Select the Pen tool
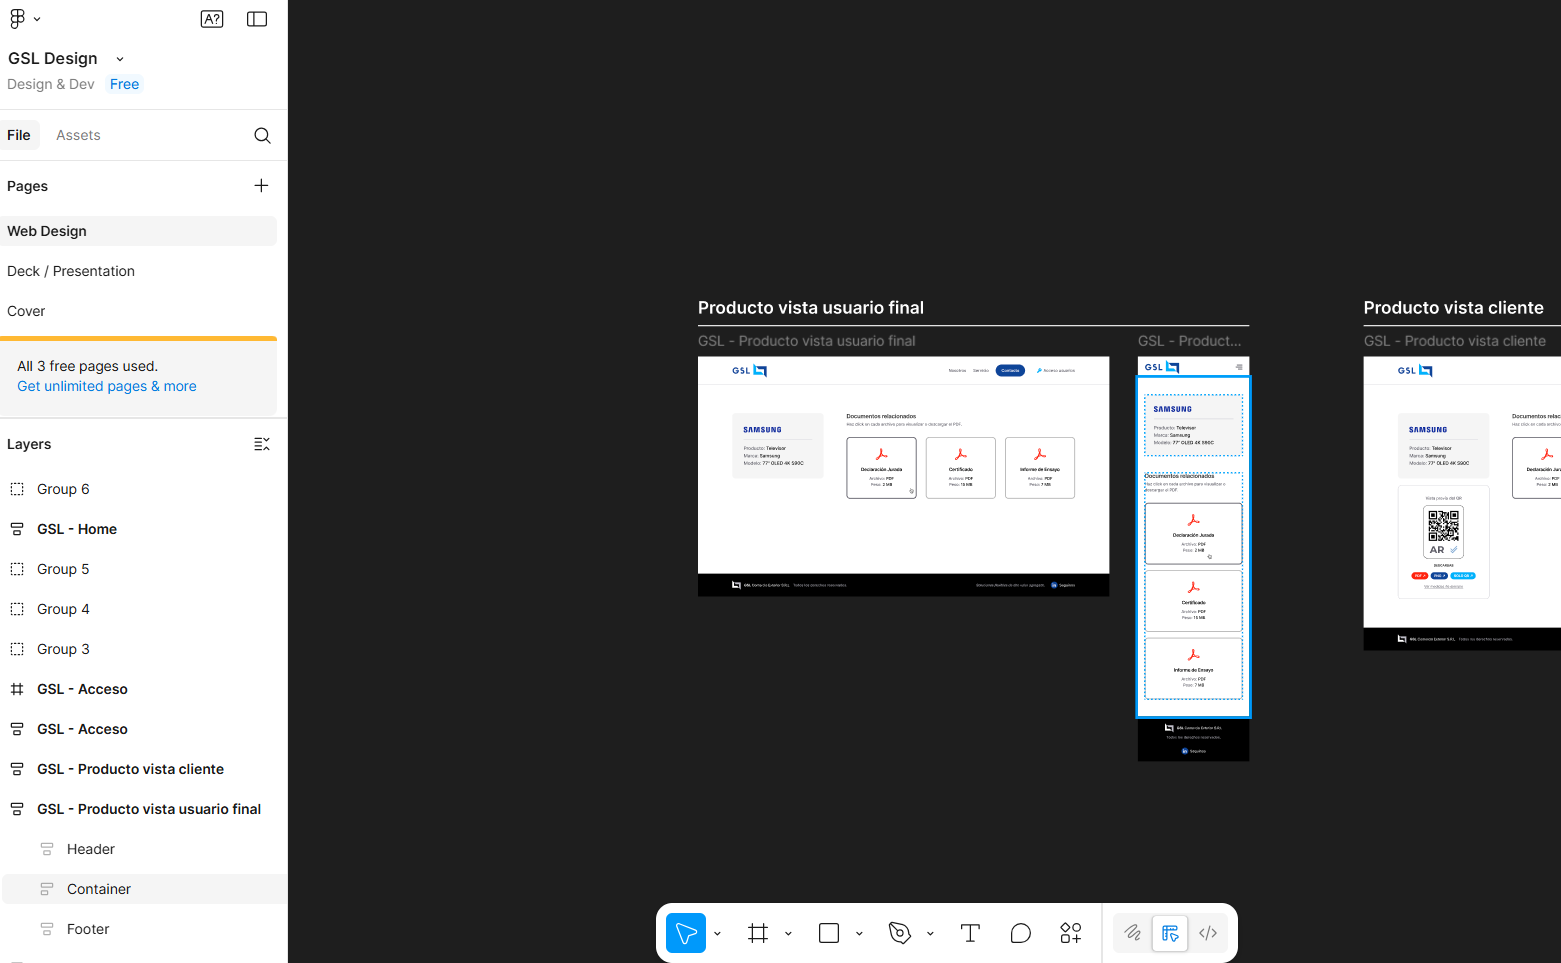 point(900,933)
